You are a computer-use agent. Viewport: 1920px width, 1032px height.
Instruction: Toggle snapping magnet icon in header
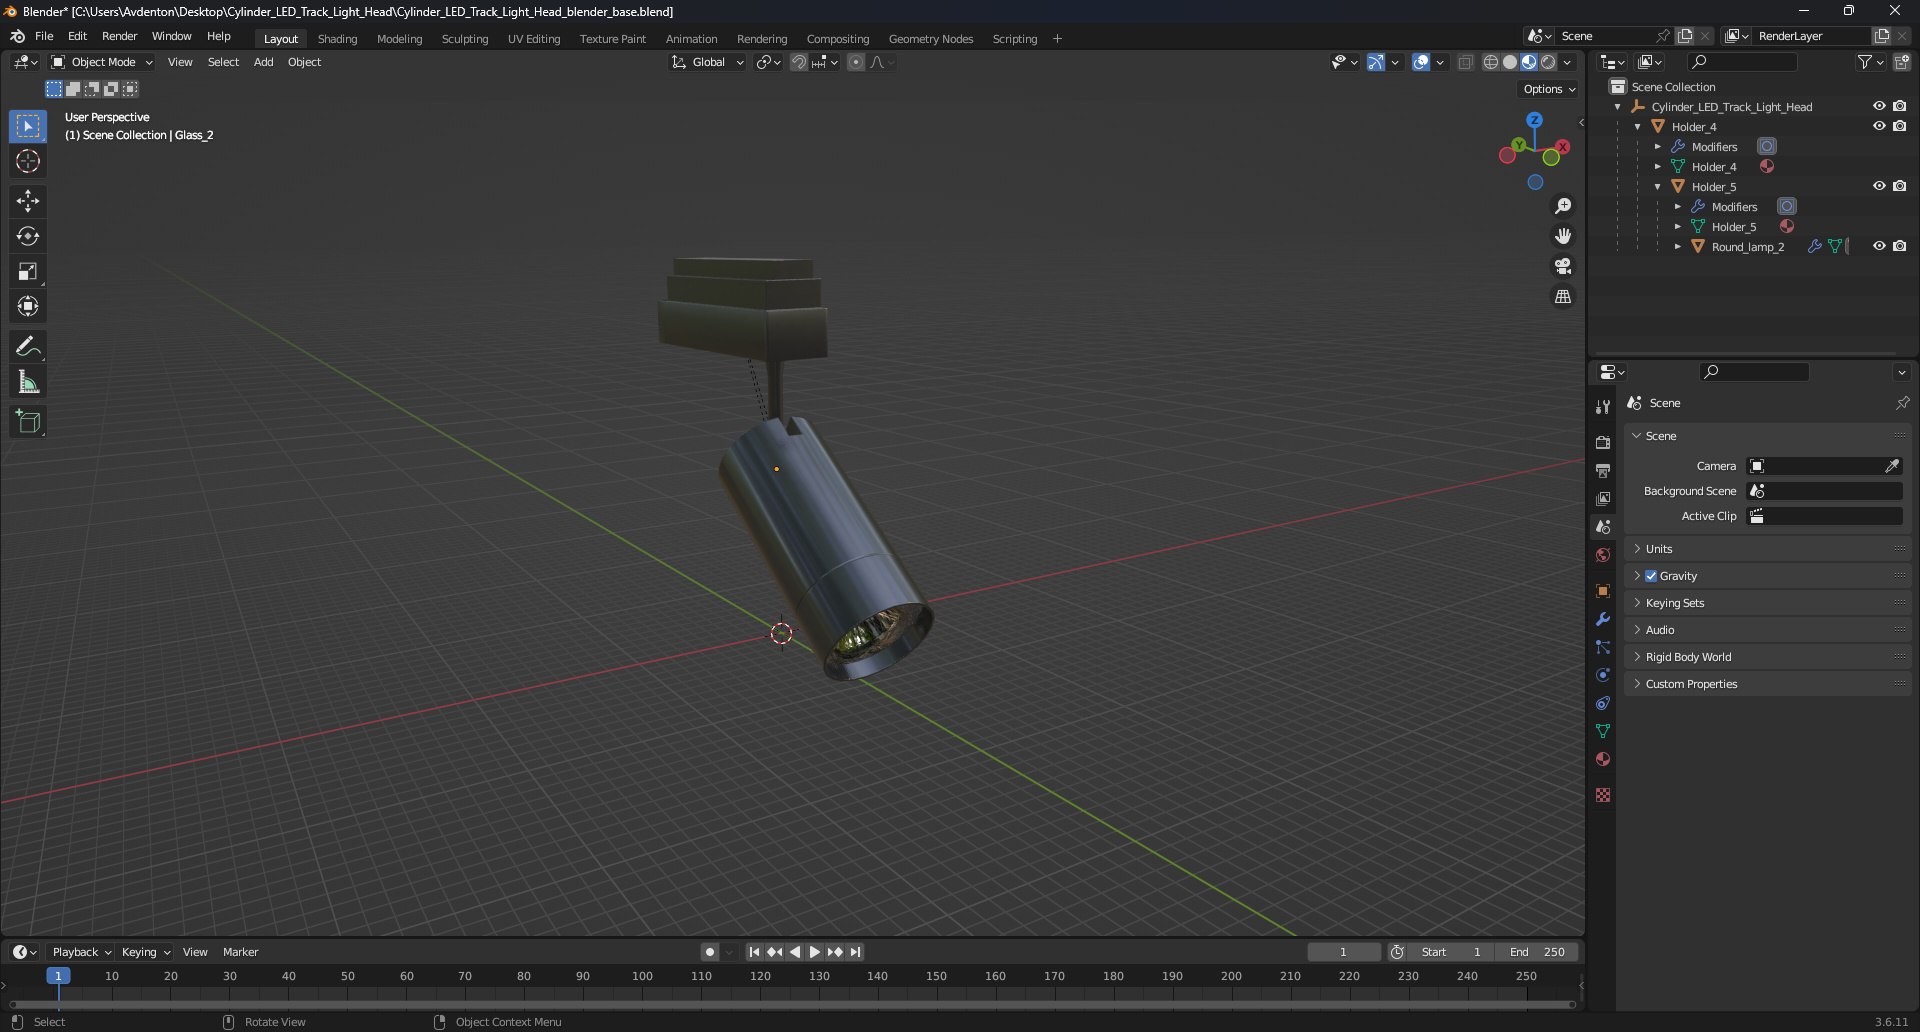click(x=798, y=62)
